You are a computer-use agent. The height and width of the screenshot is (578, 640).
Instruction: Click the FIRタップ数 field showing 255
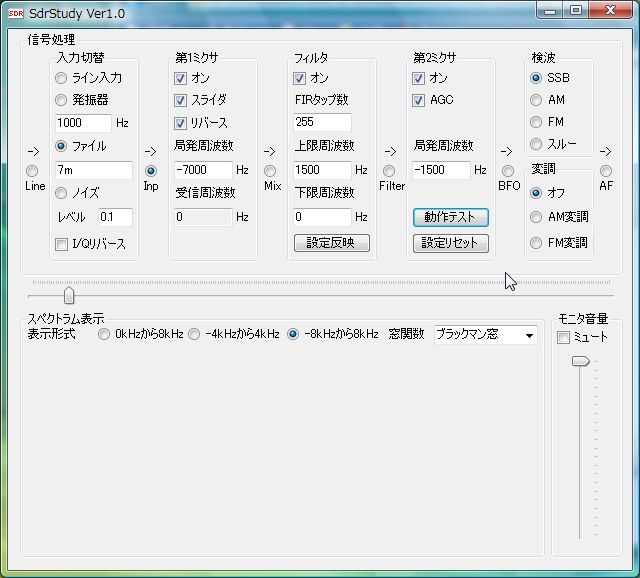tap(322, 122)
